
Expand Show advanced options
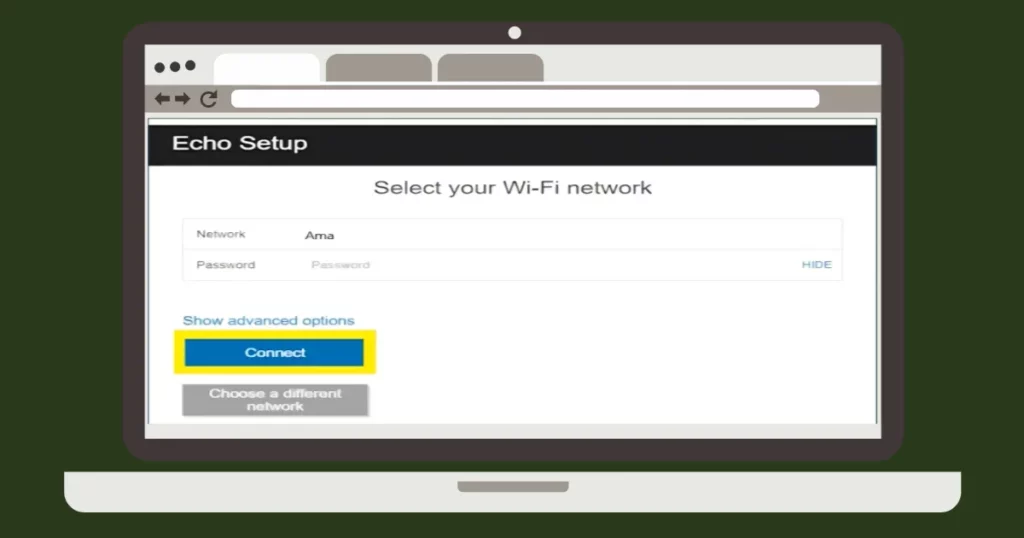tap(268, 321)
